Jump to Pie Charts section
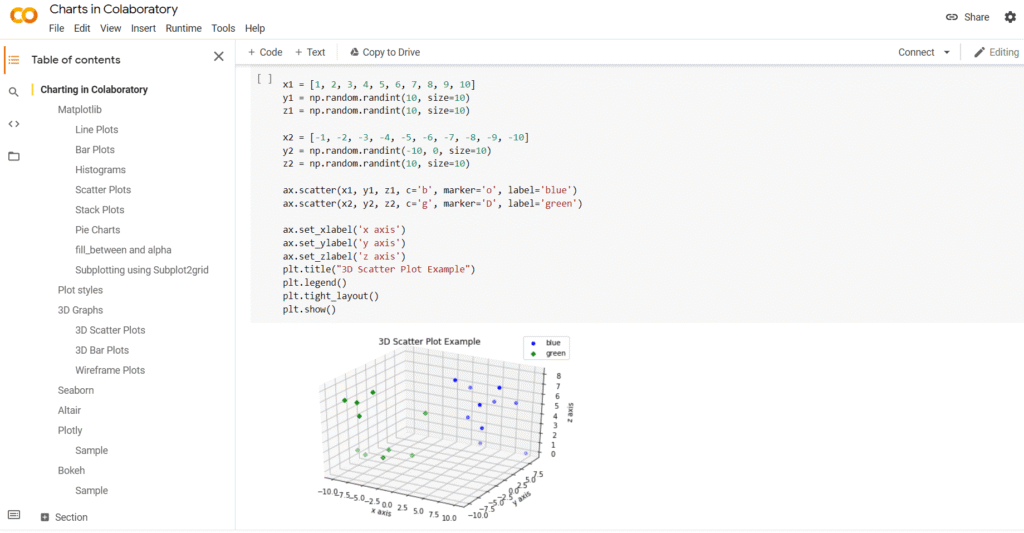The height and width of the screenshot is (533, 1024). (97, 230)
